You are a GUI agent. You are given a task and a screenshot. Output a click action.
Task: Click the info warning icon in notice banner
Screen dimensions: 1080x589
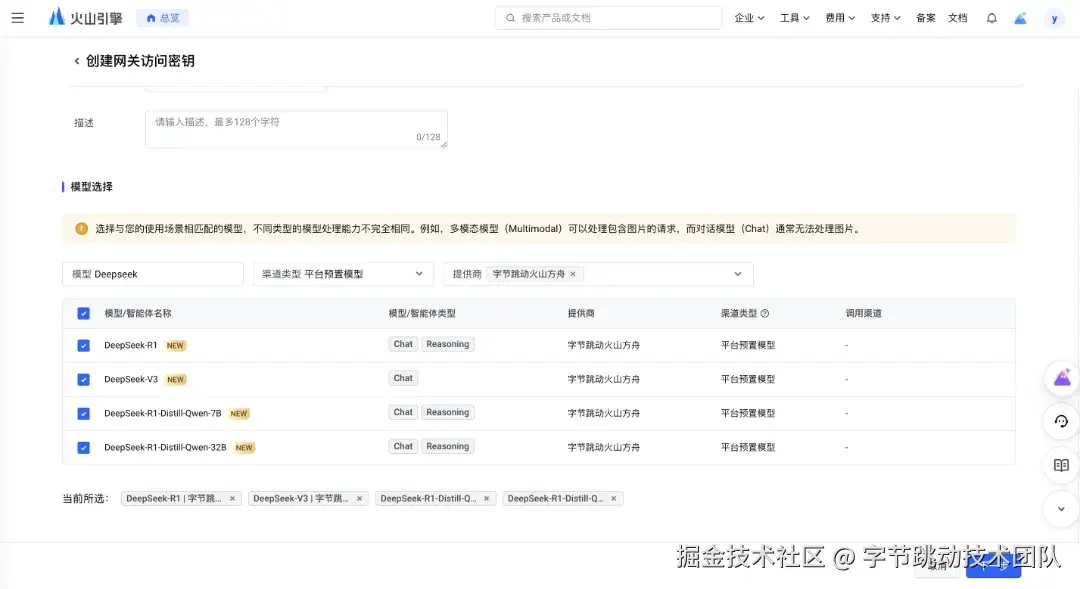coord(81,229)
